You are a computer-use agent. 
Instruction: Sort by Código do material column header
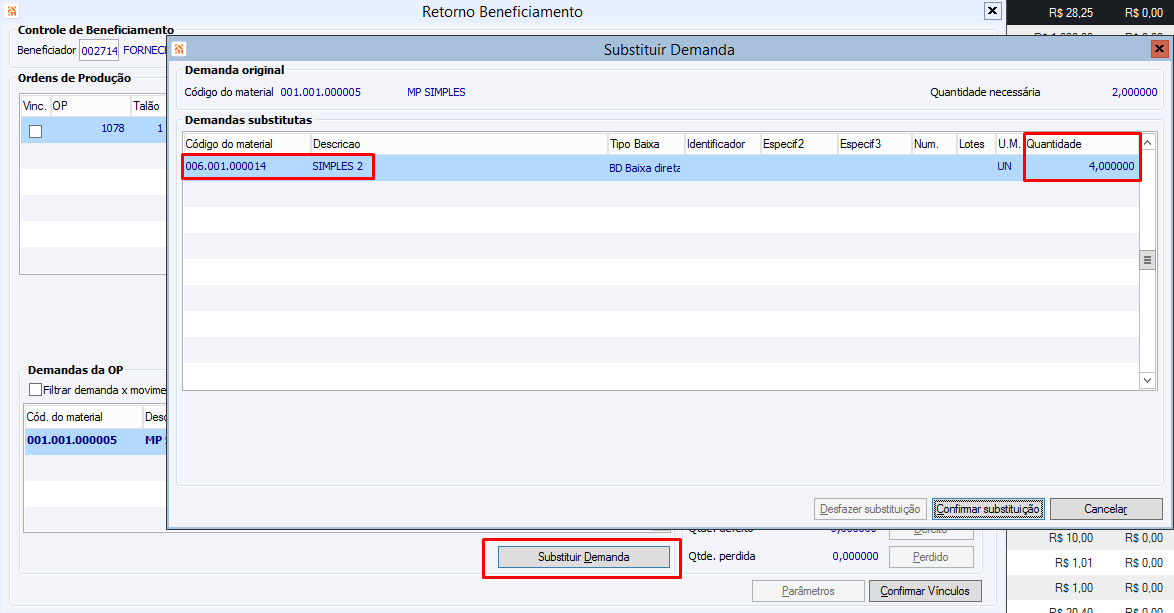click(246, 144)
